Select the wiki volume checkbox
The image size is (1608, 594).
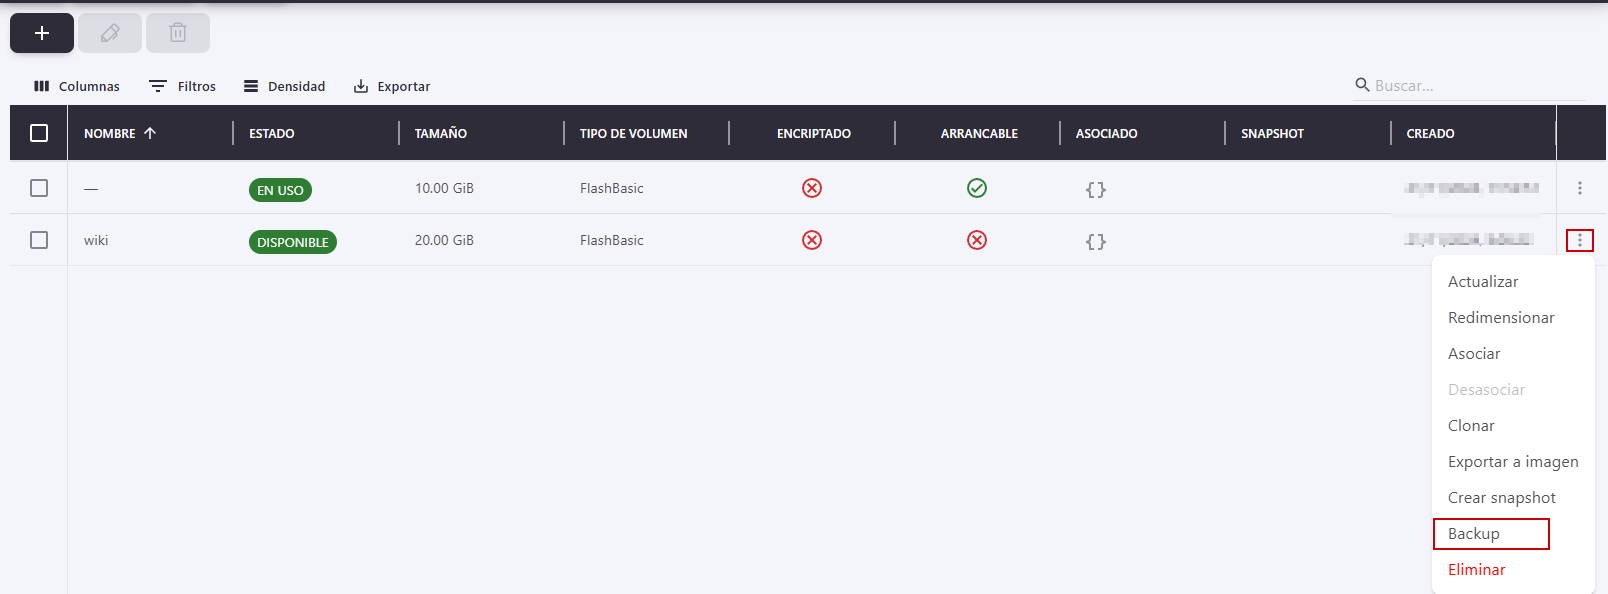pyautogui.click(x=39, y=240)
